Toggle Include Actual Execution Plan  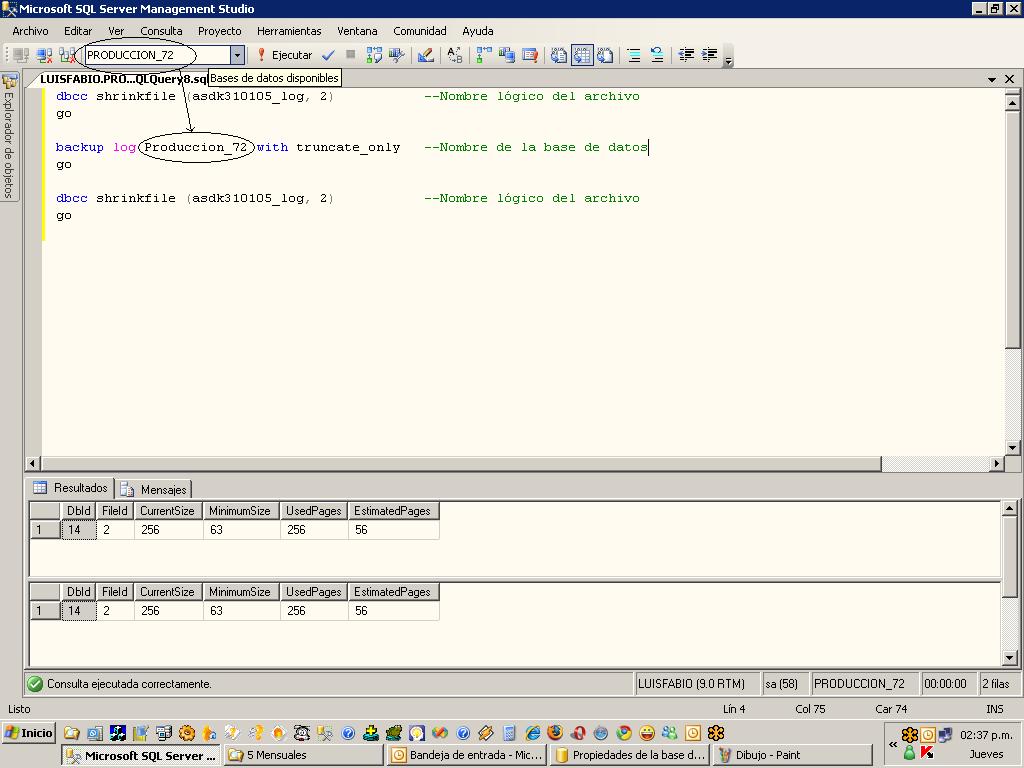pyautogui.click(x=484, y=56)
